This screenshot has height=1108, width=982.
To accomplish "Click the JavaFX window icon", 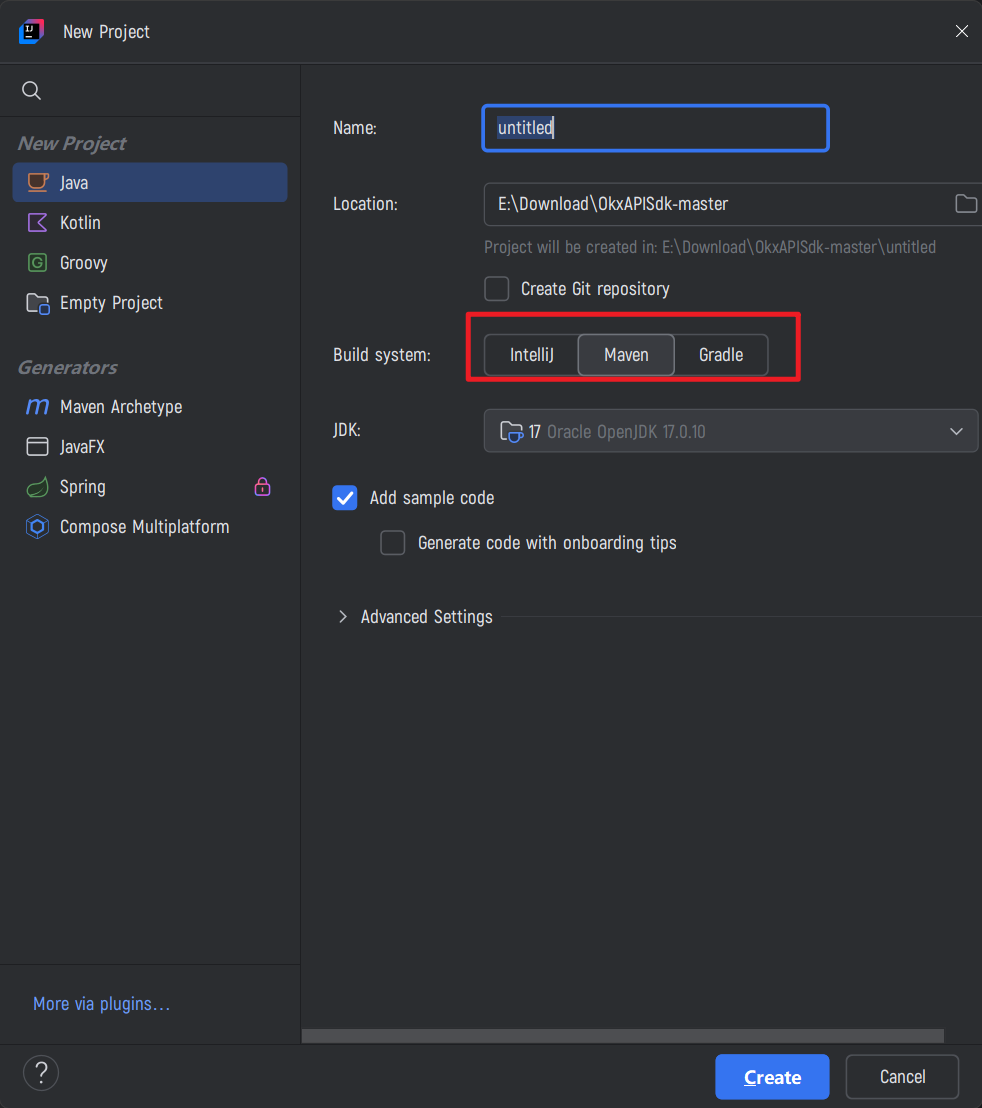I will 37,447.
